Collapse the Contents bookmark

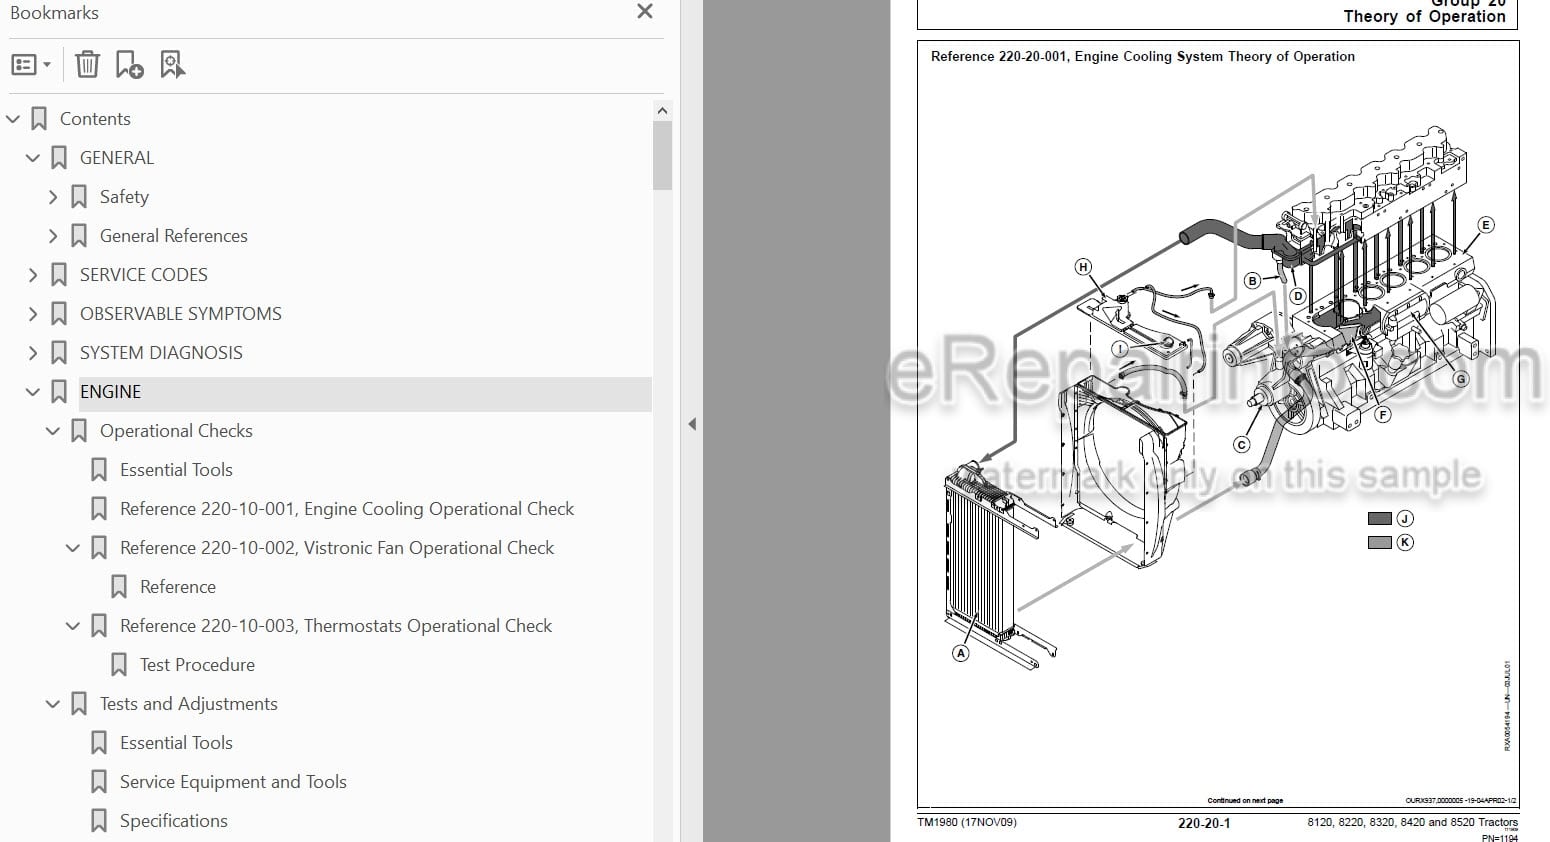pyautogui.click(x=13, y=119)
